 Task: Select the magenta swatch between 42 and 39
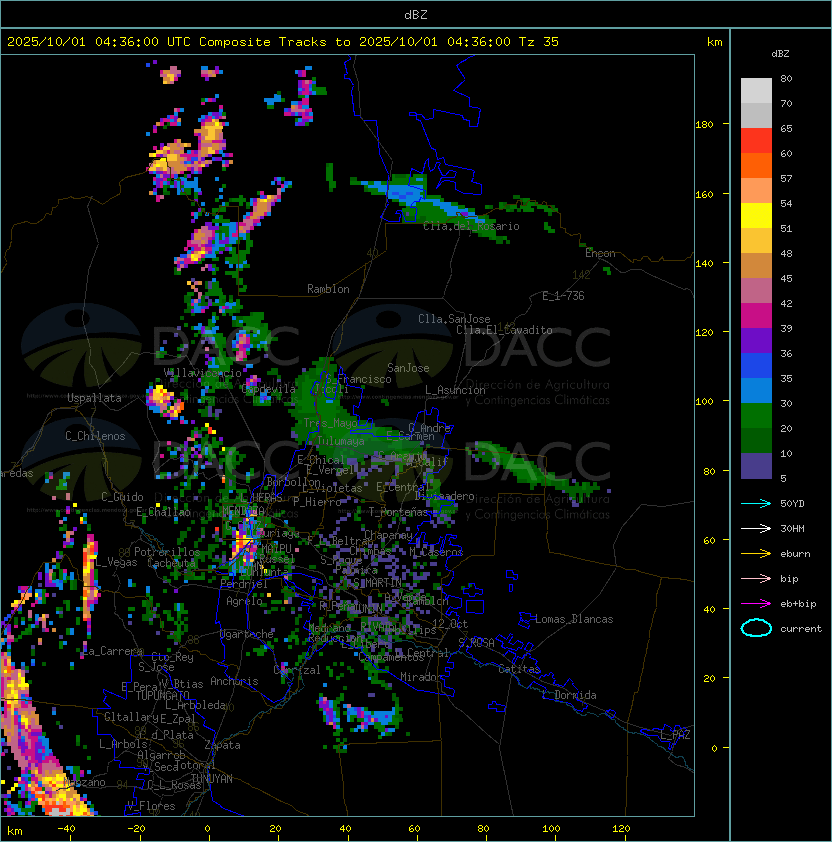756,316
